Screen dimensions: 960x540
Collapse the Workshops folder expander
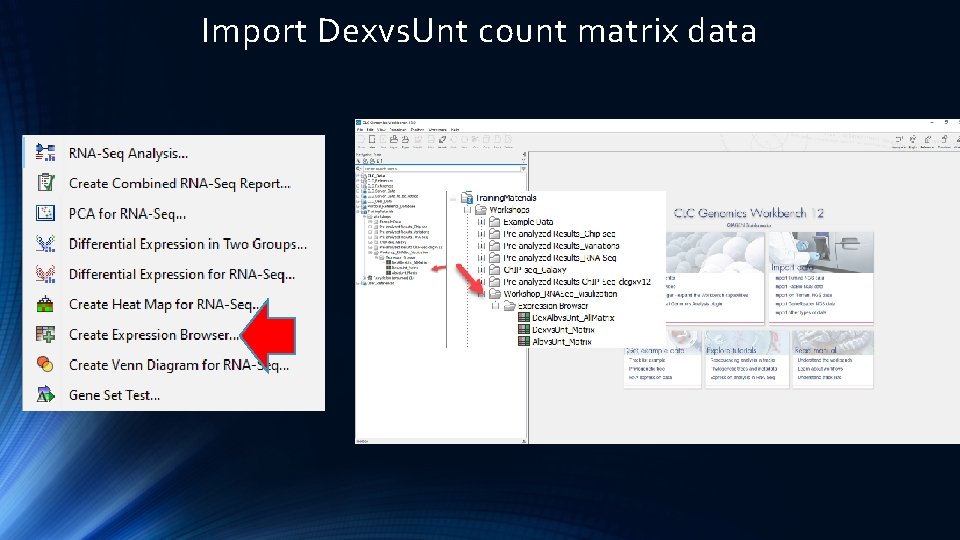[468, 210]
